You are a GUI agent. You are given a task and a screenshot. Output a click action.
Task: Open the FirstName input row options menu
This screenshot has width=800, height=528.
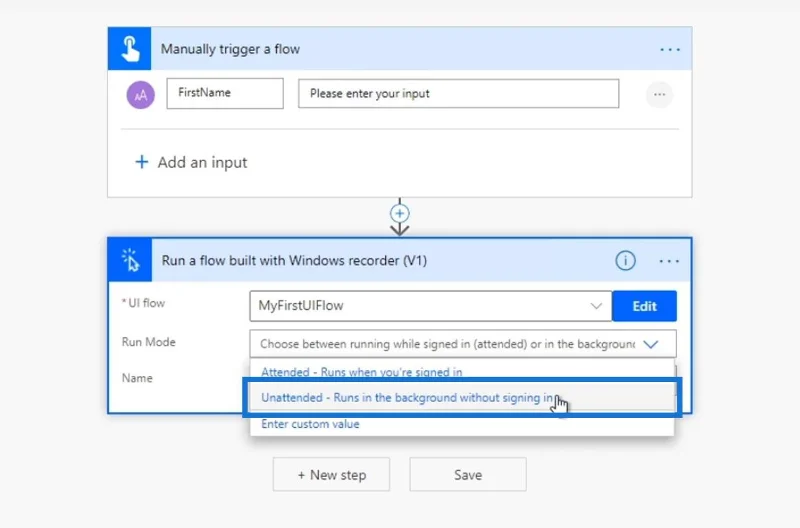tap(659, 94)
